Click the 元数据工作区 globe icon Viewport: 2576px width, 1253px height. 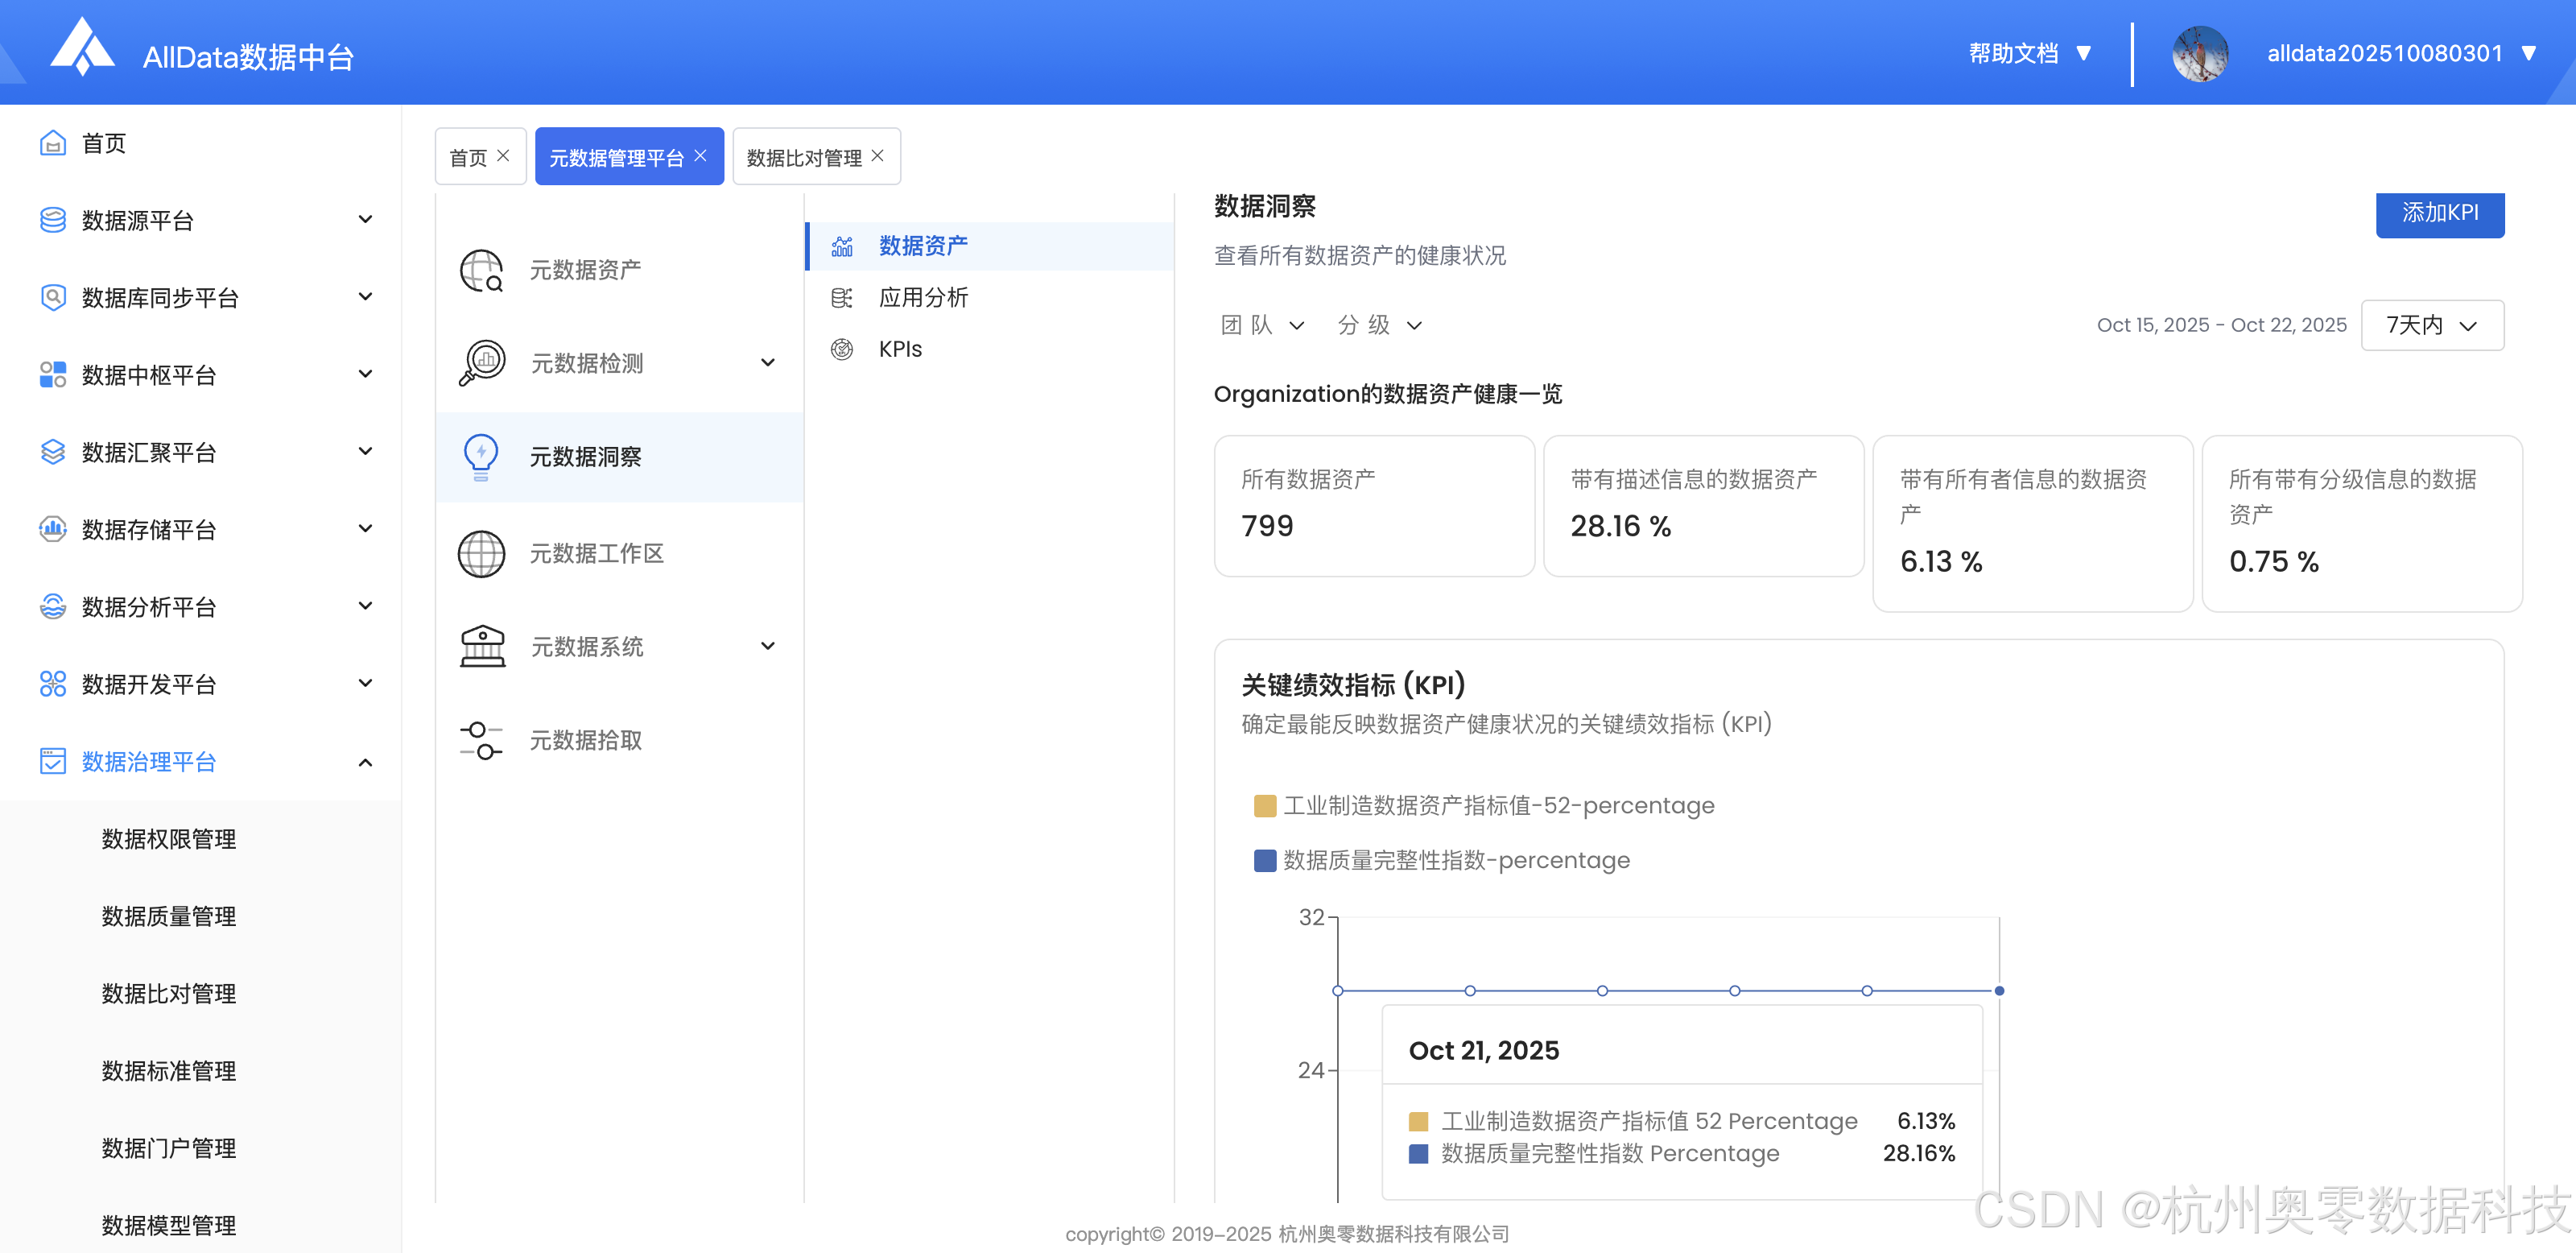[x=481, y=553]
